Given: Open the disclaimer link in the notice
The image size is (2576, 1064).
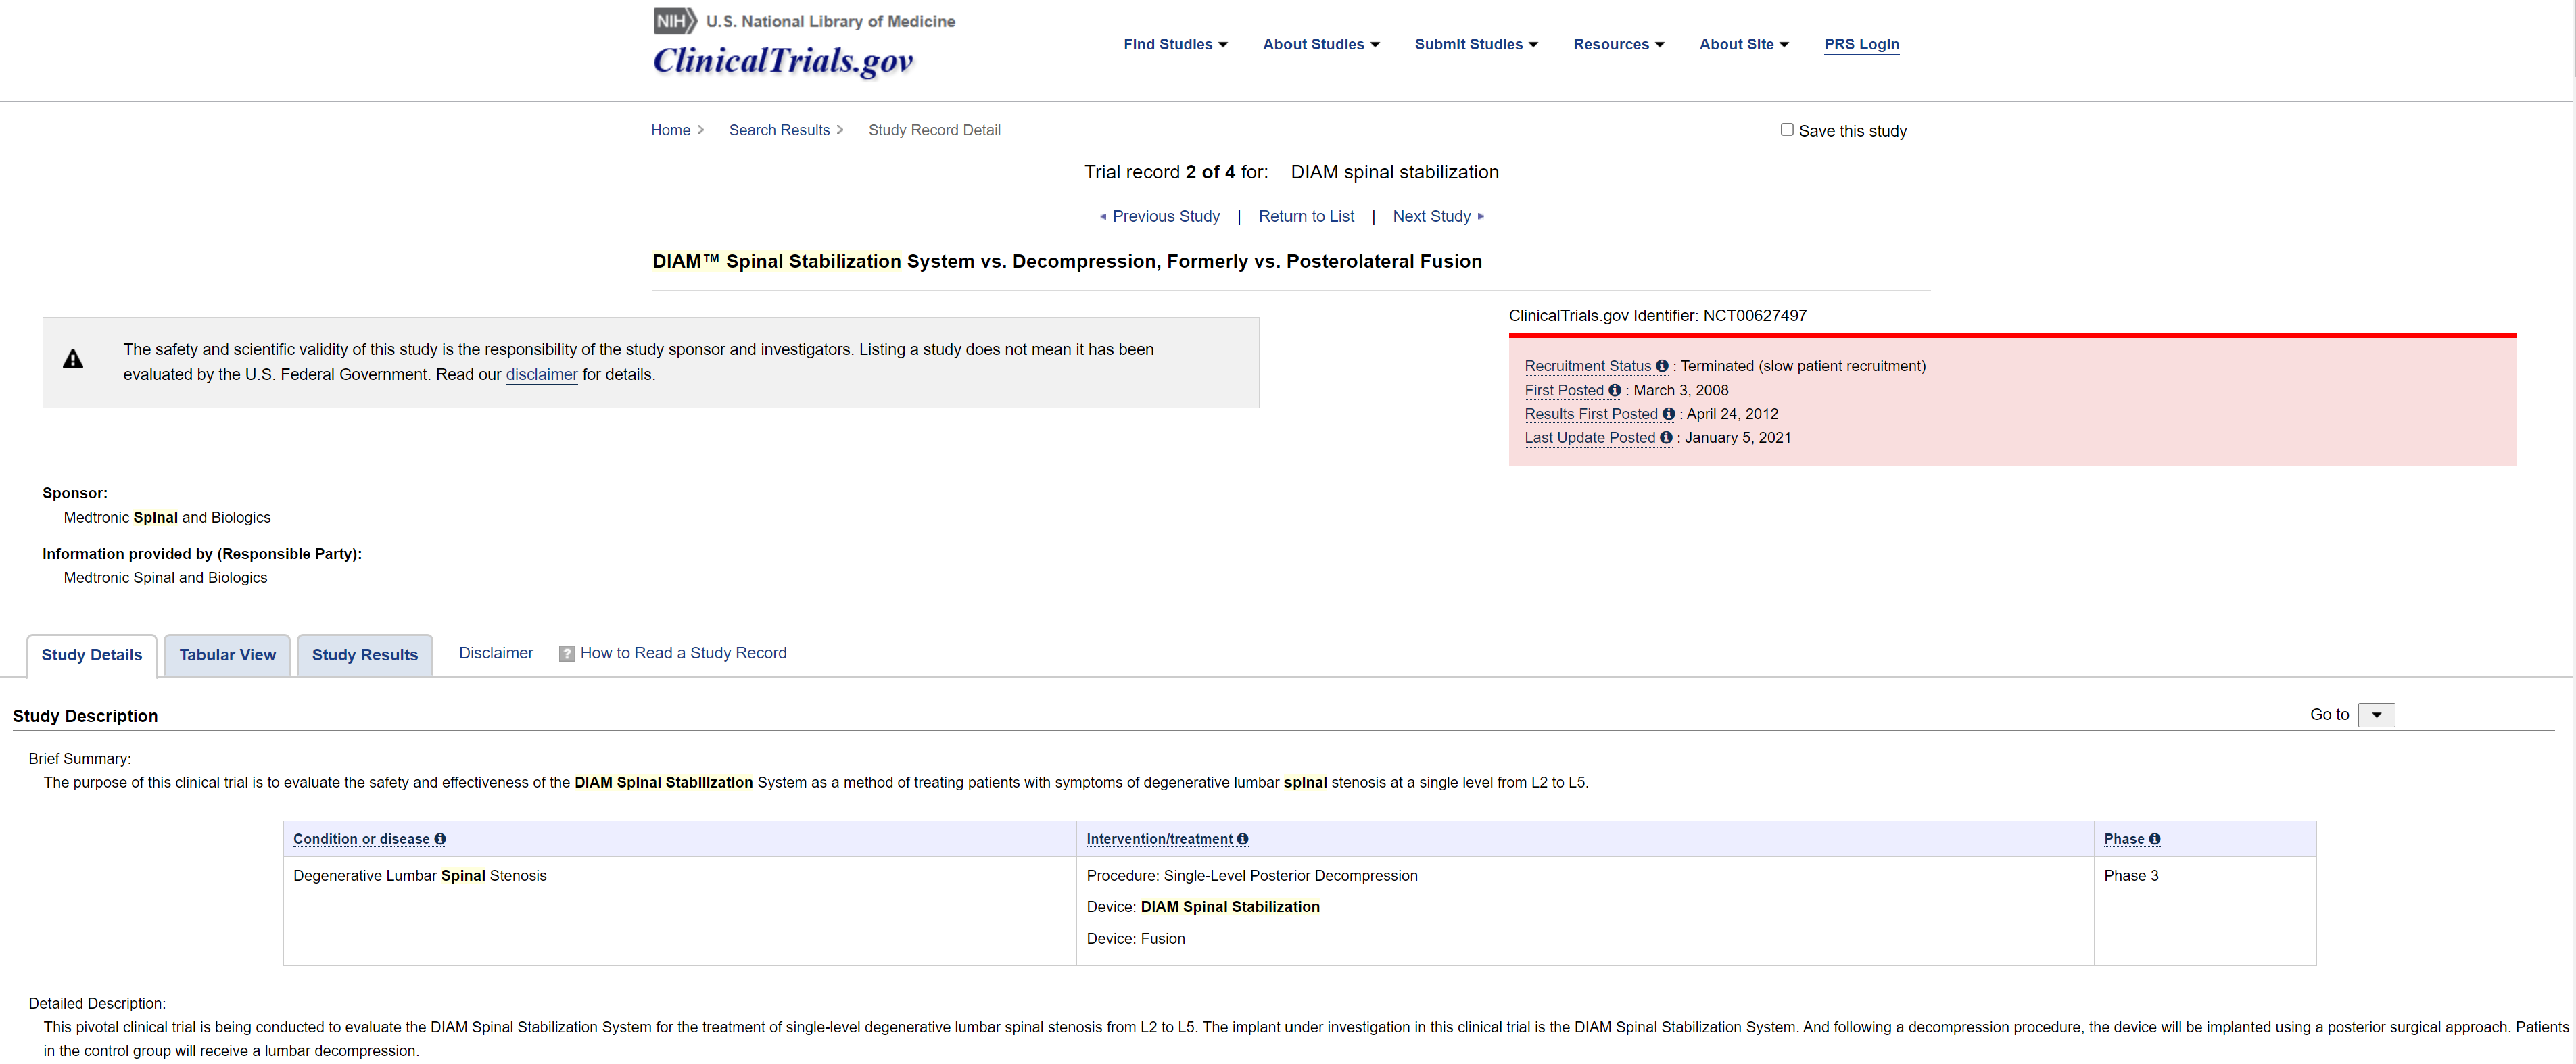Looking at the screenshot, I should tap(542, 375).
